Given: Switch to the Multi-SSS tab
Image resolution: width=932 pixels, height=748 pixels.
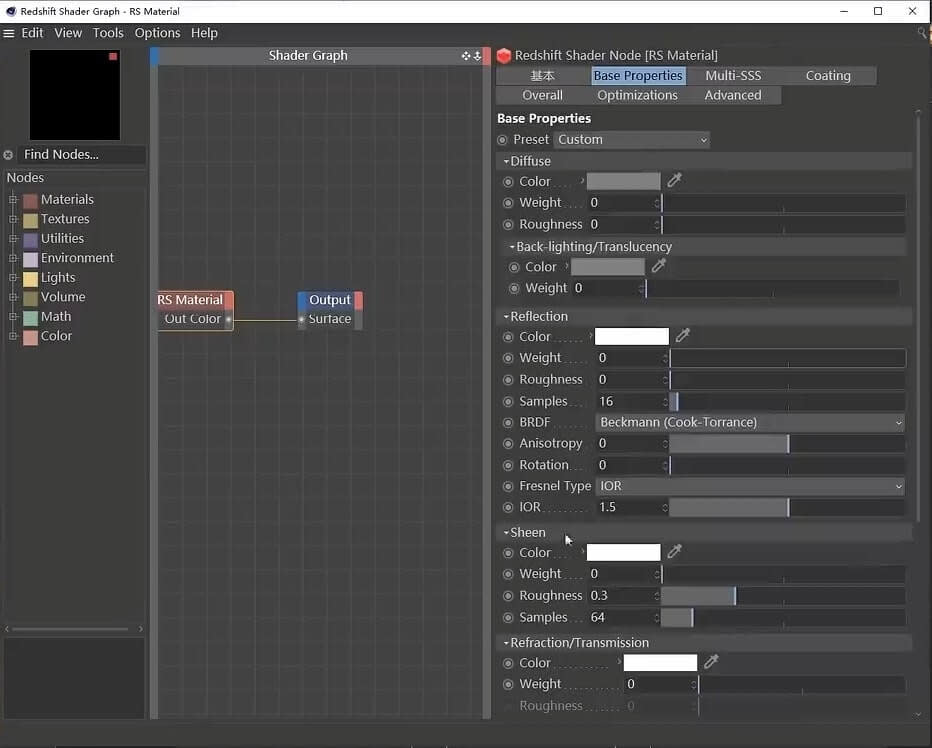Looking at the screenshot, I should coord(733,76).
